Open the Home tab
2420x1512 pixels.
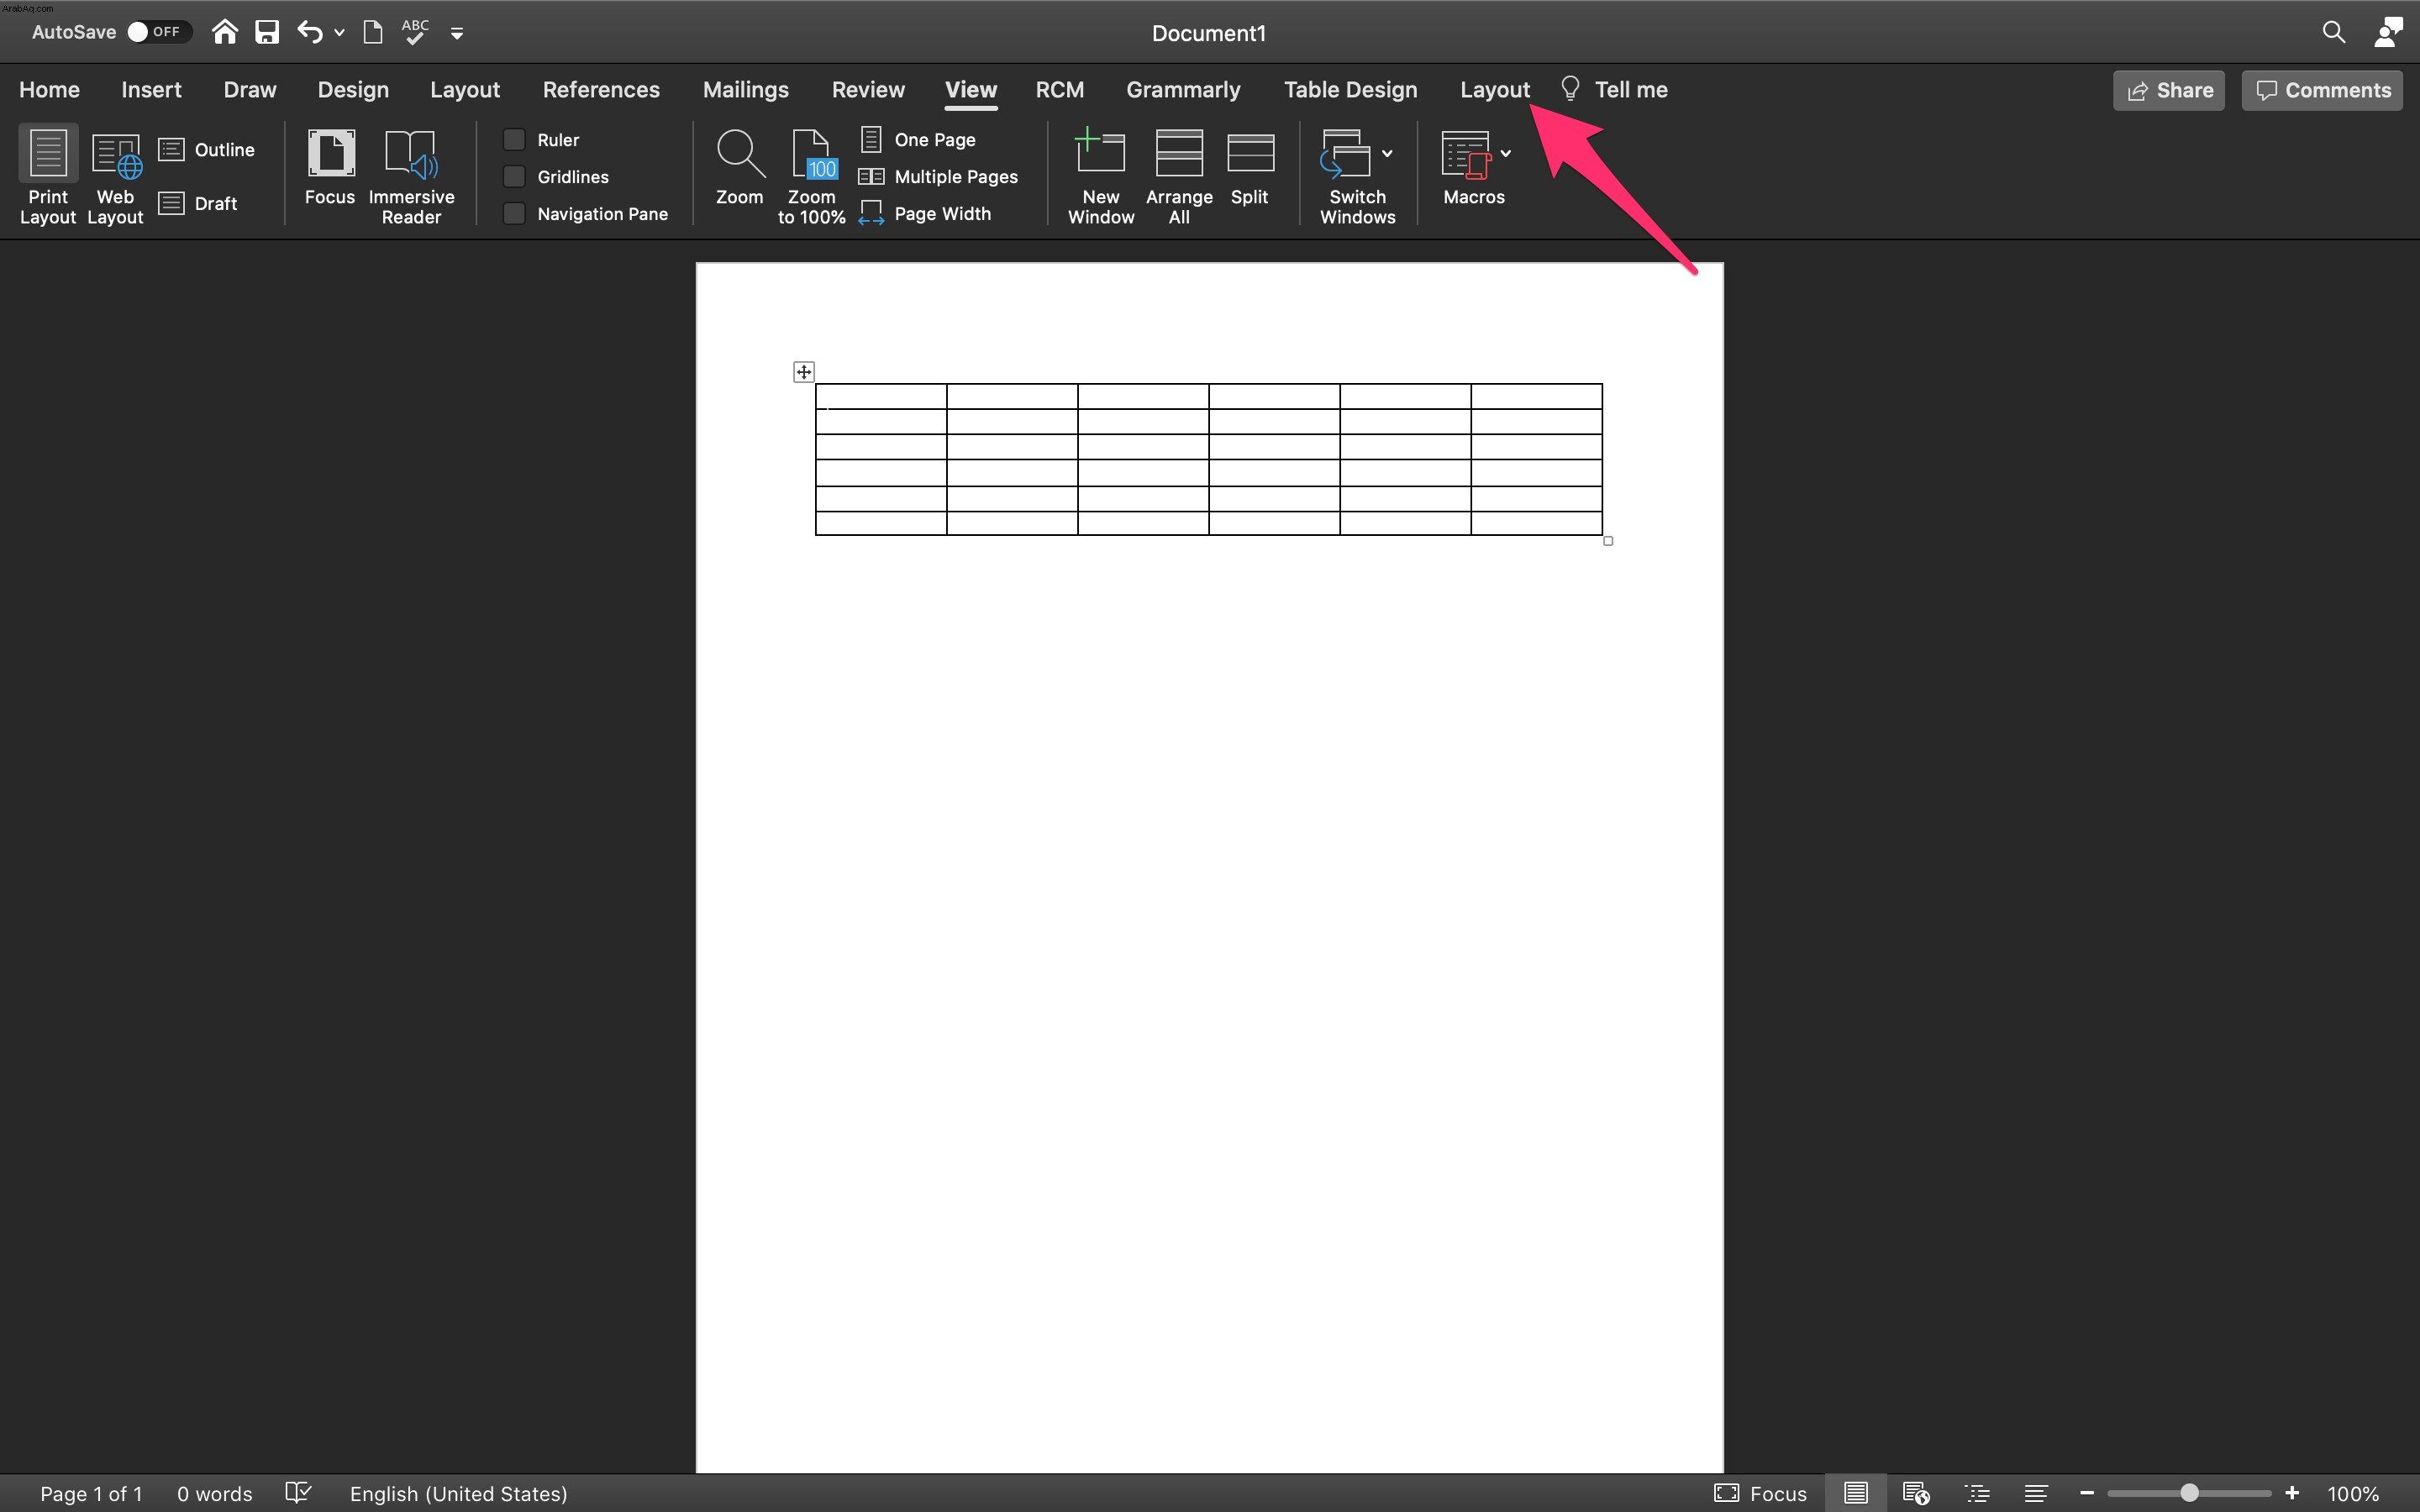49,89
